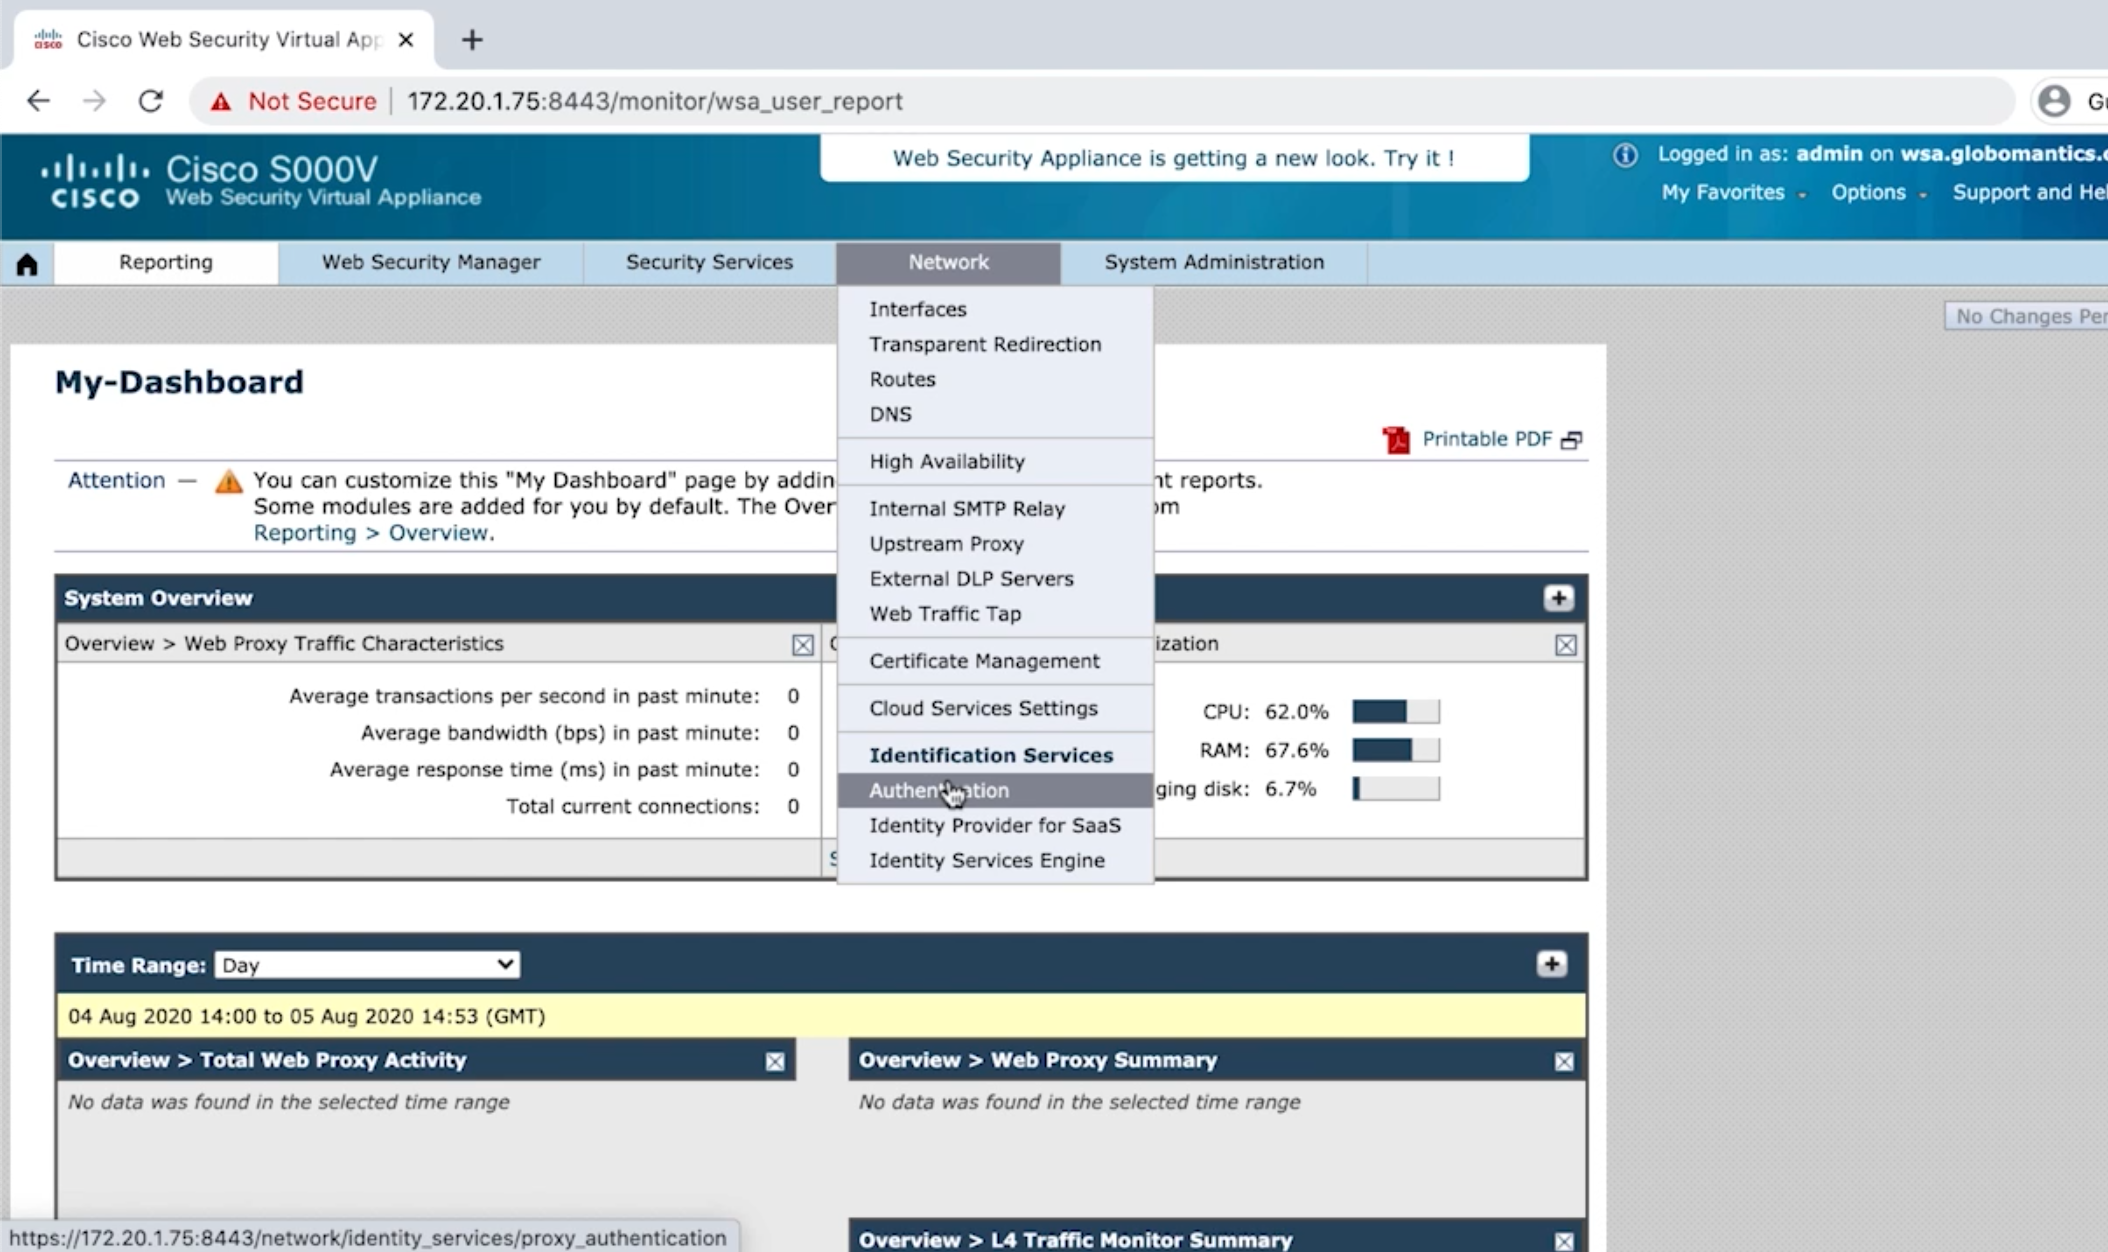Choose Upstream Proxy menu item
Screen dimensions: 2108x1252
[x=995, y=543]
